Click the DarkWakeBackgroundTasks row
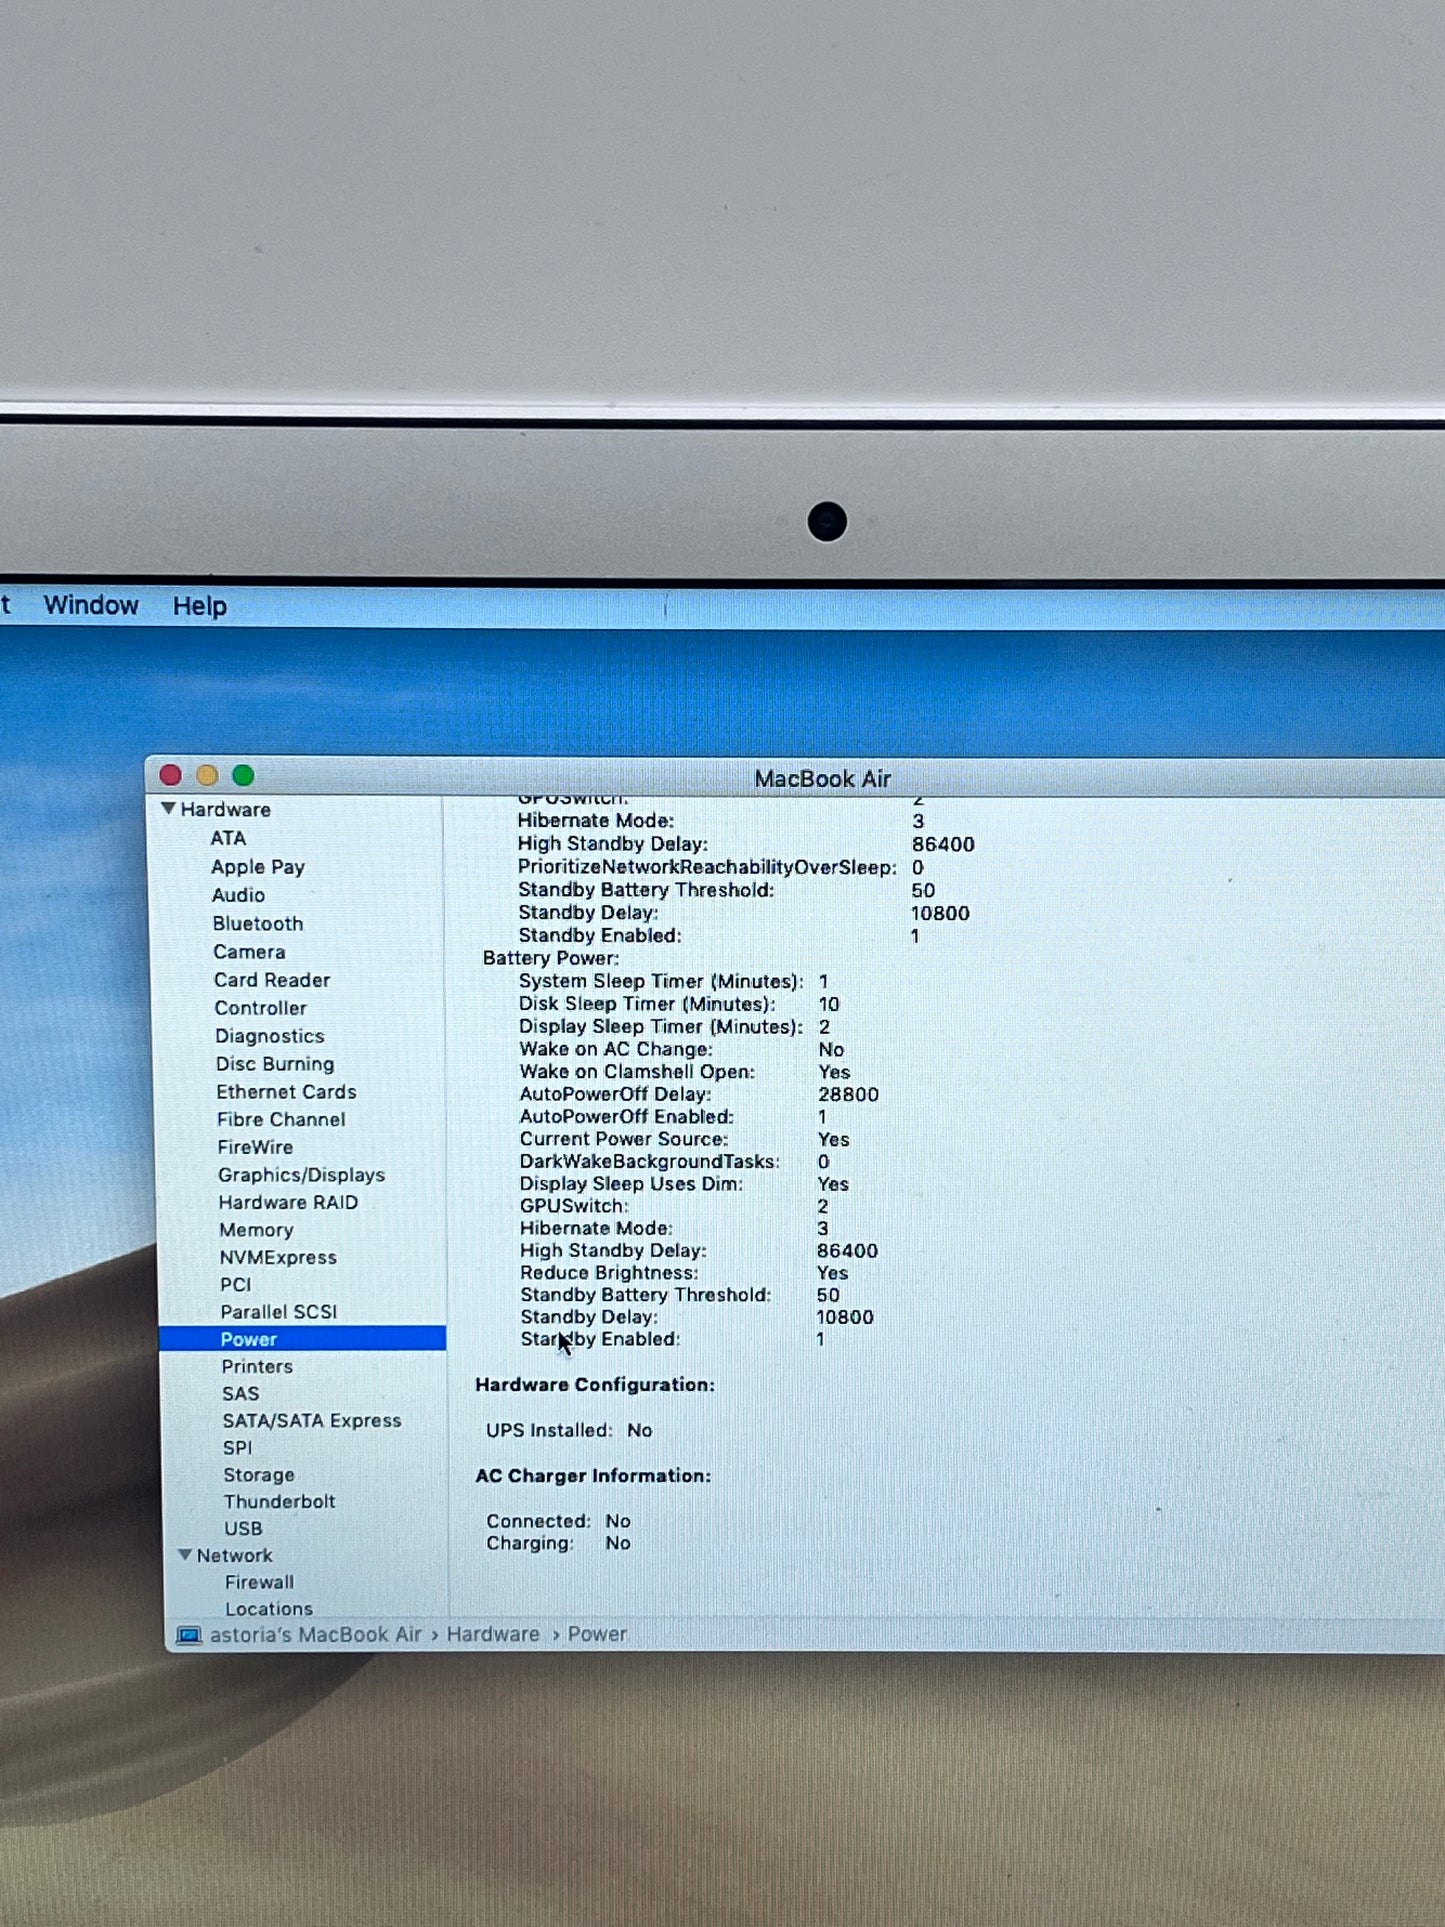Viewport: 1445px width, 1927px height. (x=675, y=1161)
